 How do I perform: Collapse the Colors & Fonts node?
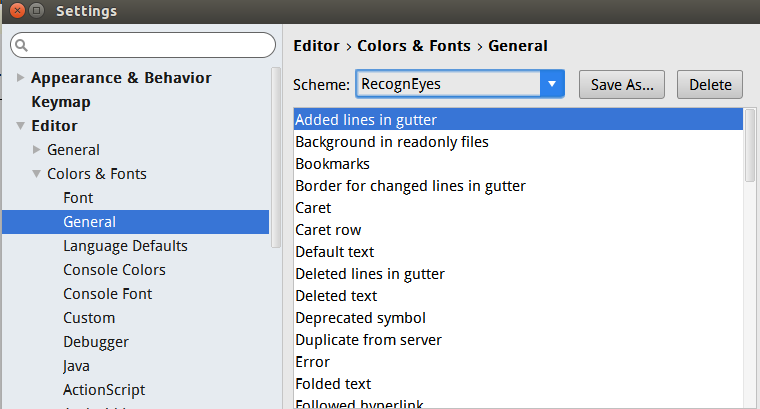36,174
